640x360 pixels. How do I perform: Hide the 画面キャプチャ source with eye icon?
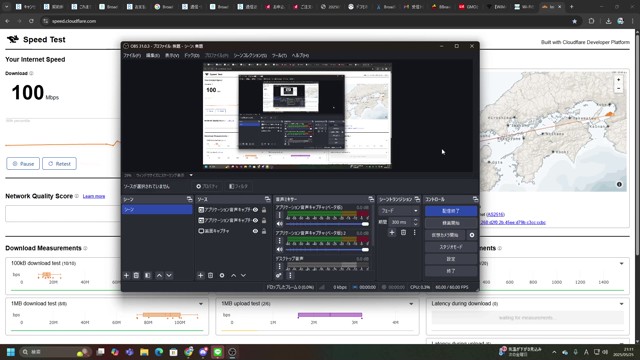click(x=255, y=231)
